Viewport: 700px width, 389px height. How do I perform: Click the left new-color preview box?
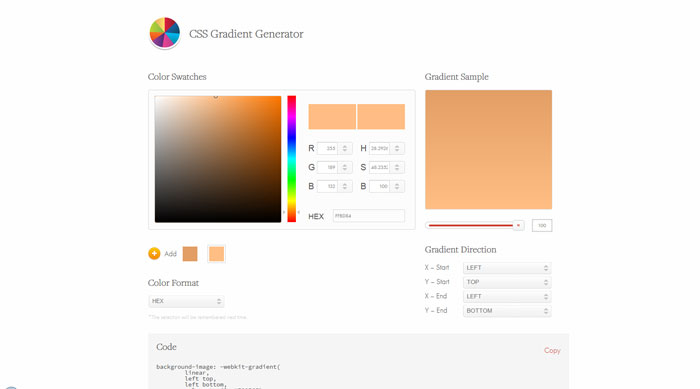[332, 117]
